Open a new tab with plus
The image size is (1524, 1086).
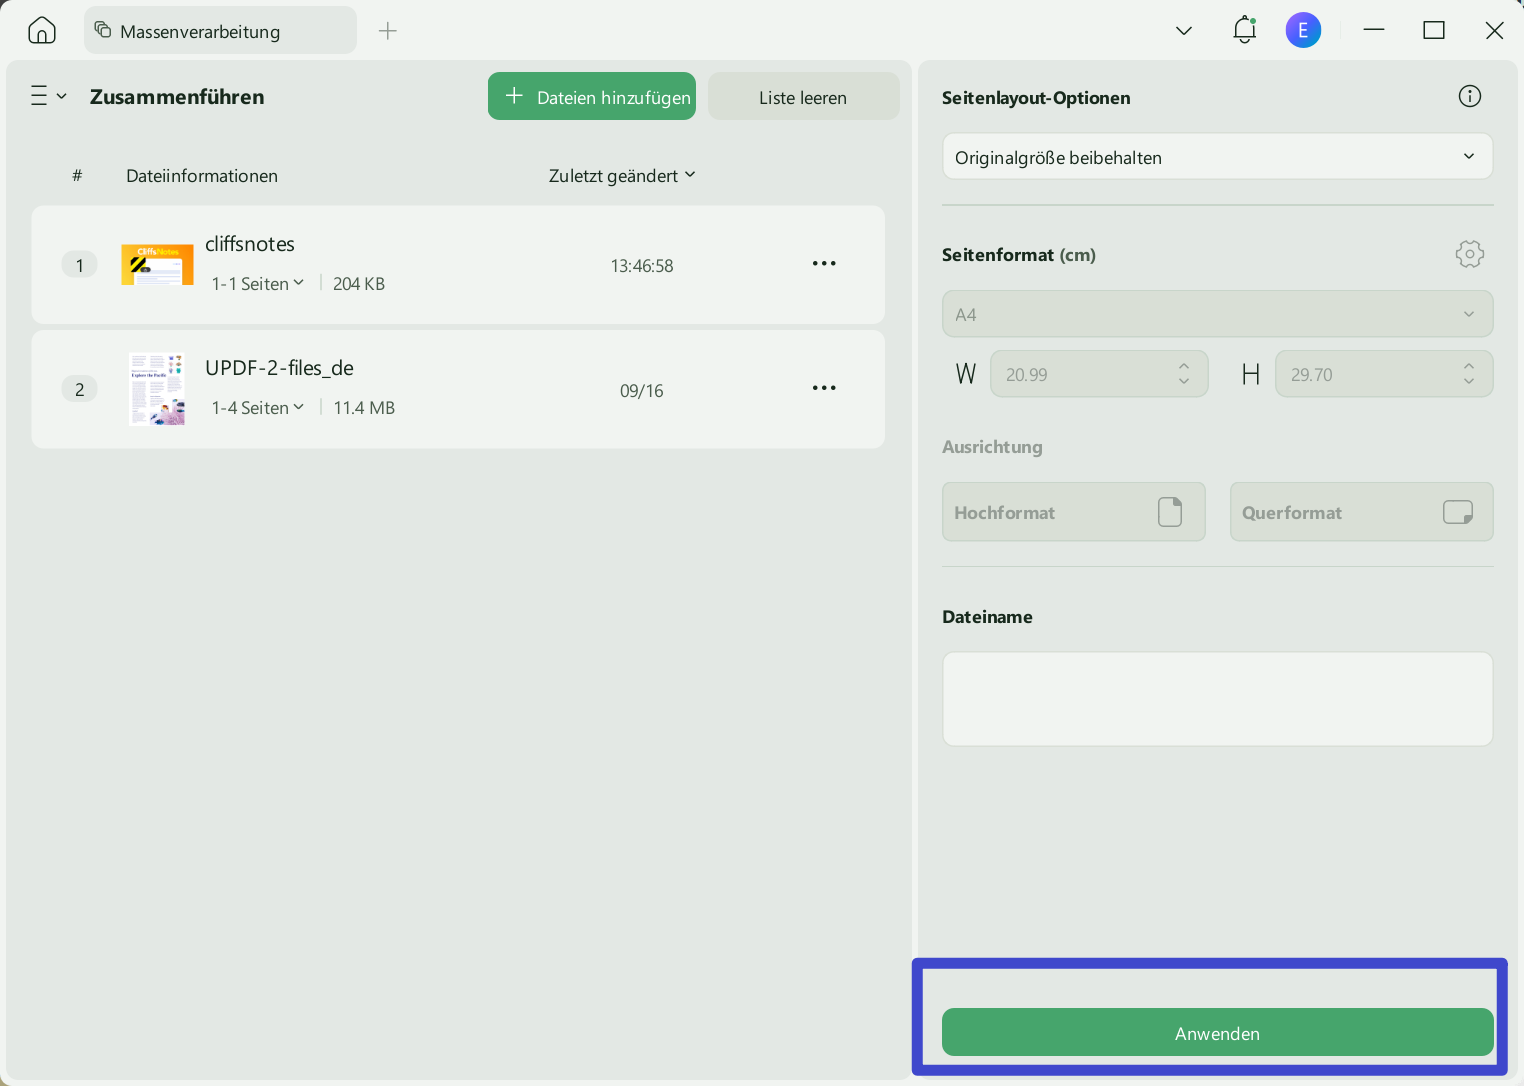click(x=388, y=31)
